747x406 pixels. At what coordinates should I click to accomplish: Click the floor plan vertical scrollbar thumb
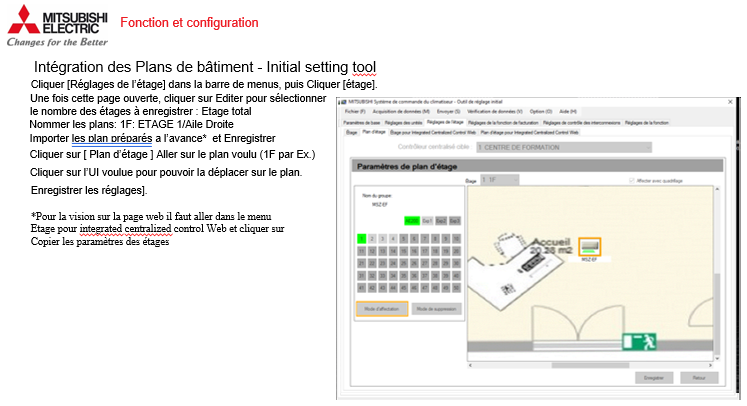tap(717, 312)
